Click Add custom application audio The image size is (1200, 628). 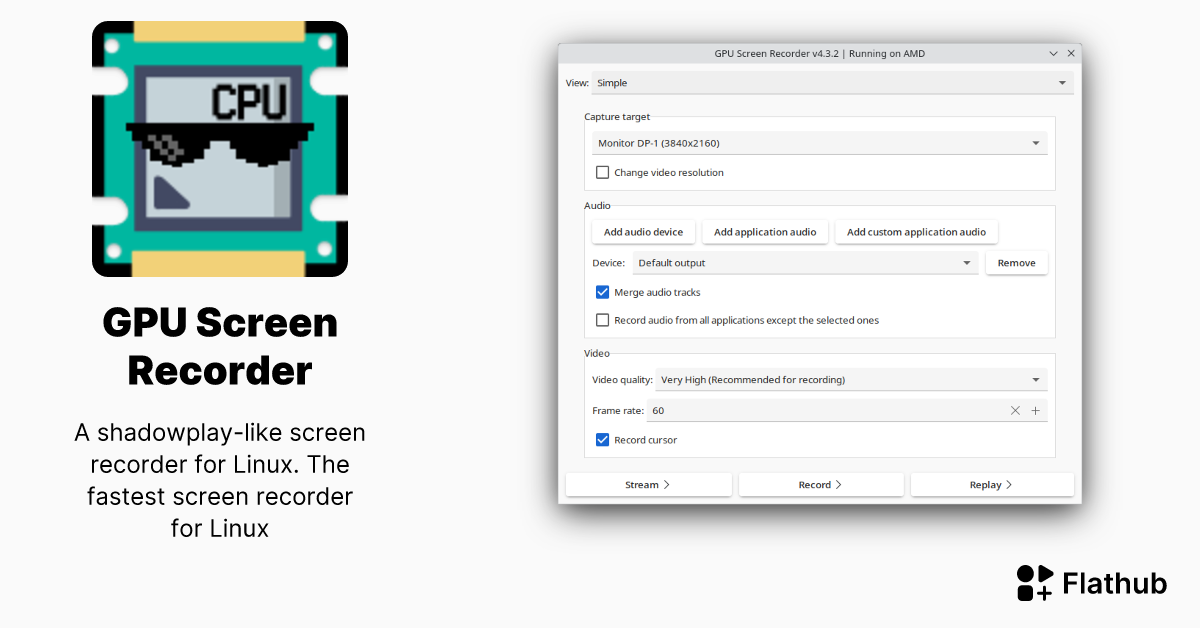[916, 232]
